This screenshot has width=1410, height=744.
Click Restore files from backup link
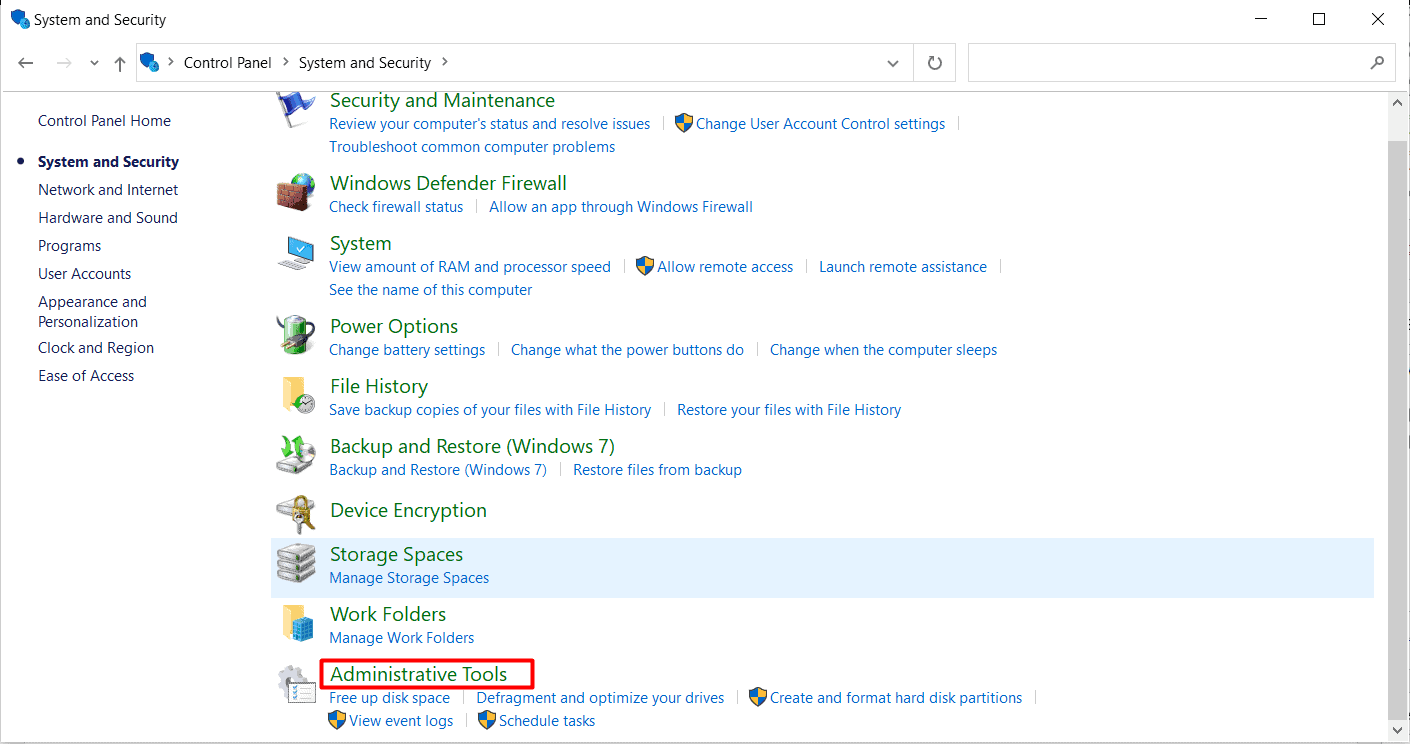(x=657, y=470)
